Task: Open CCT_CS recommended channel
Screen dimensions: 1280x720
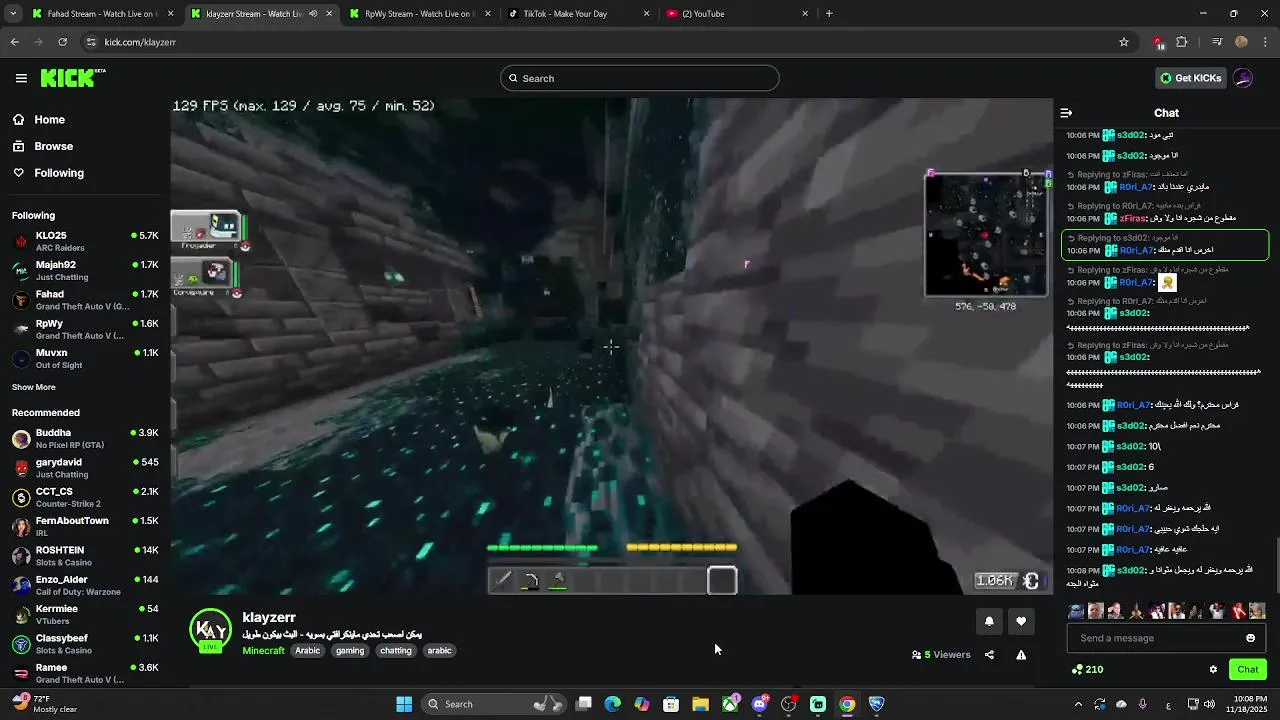Action: 85,497
